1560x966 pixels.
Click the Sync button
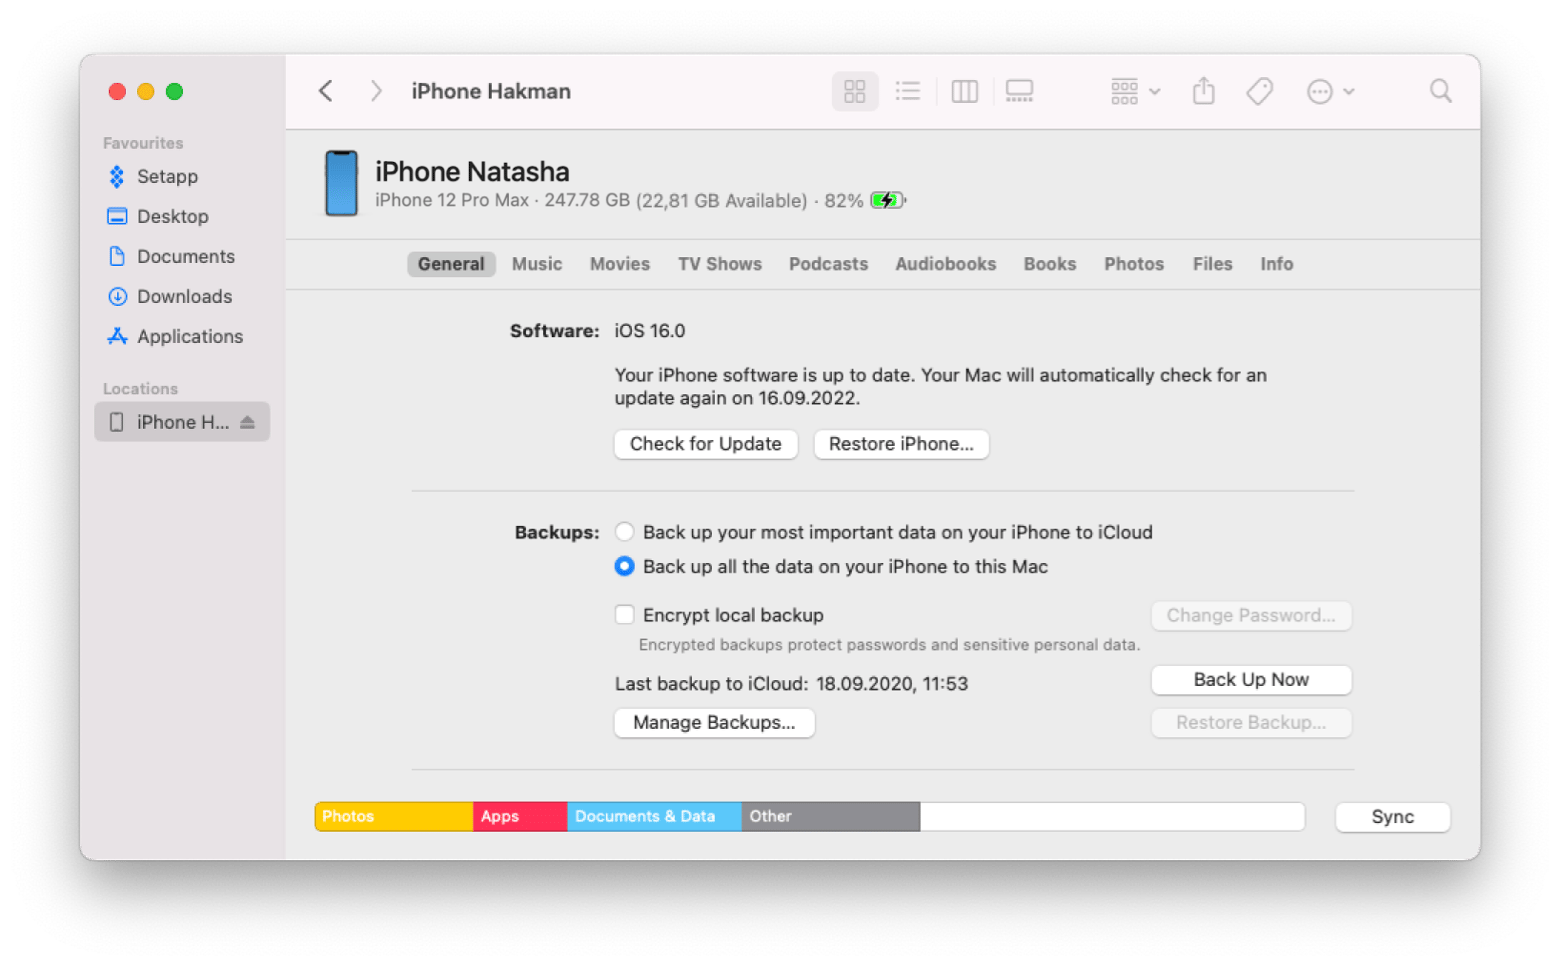coord(1392,817)
